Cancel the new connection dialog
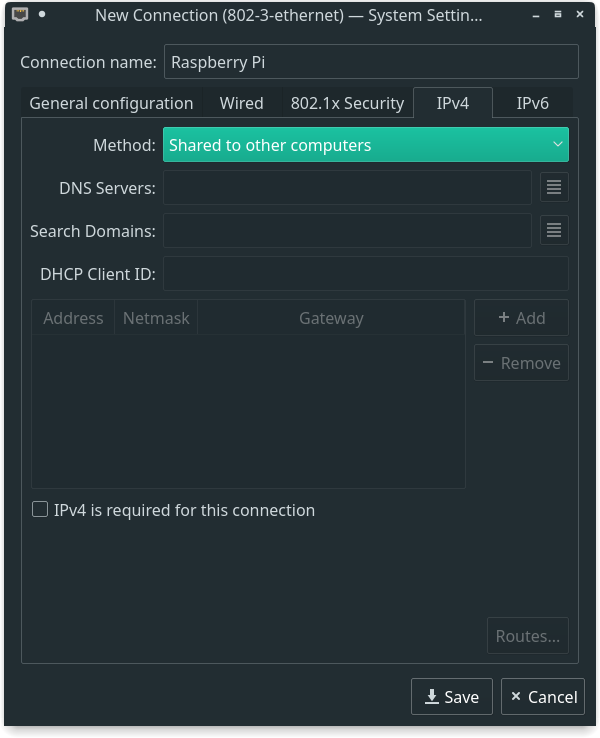The height and width of the screenshot is (738, 600). [542, 697]
